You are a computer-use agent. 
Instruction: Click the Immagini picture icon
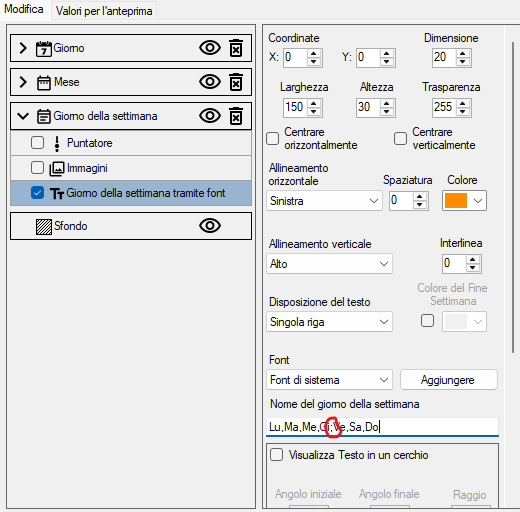tap(57, 169)
